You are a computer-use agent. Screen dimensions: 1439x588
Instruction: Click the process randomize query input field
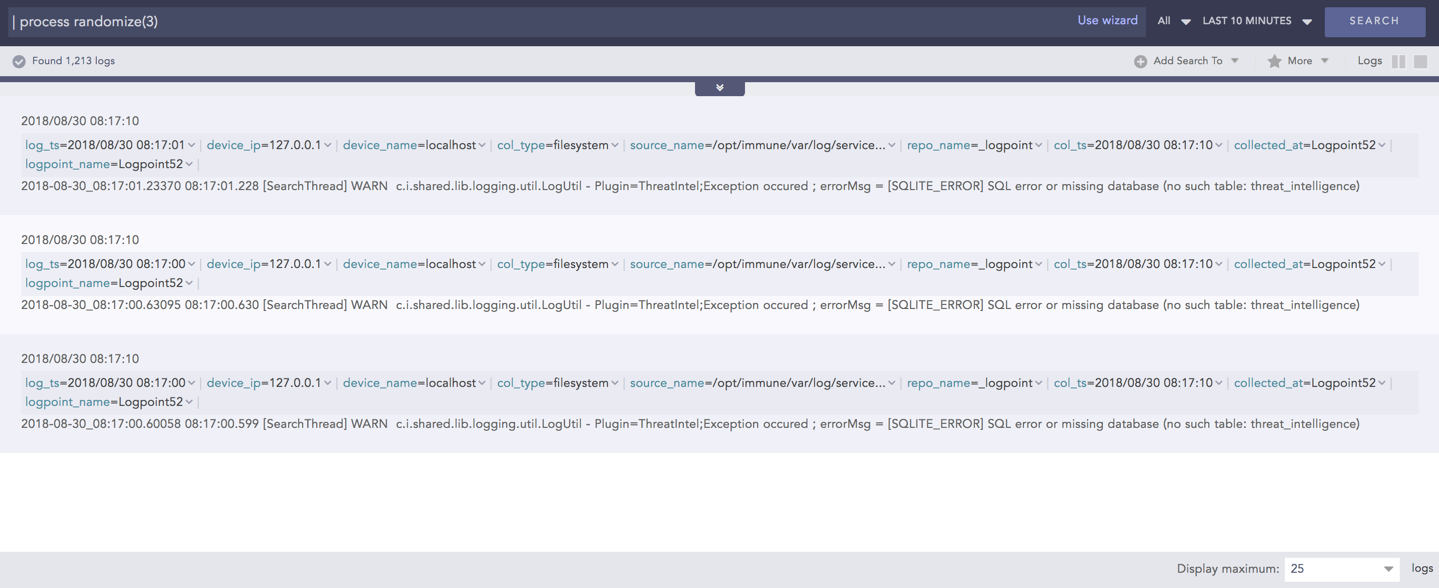pos(400,20)
